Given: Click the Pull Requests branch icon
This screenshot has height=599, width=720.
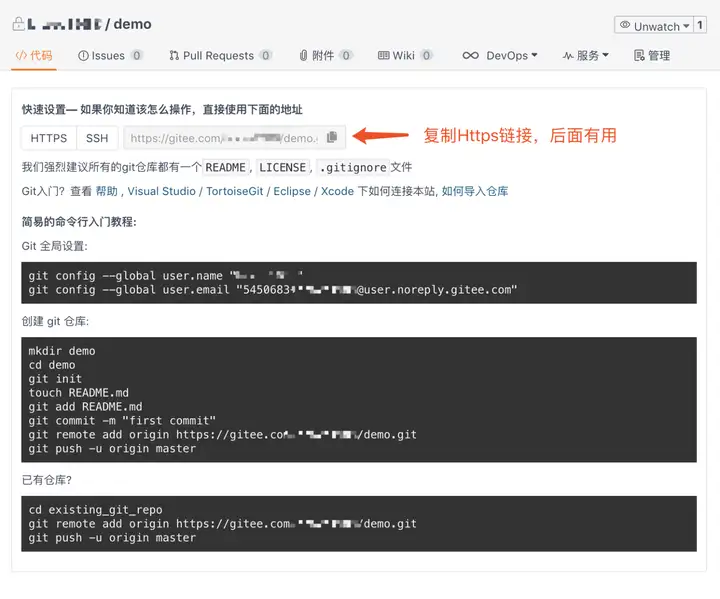Looking at the screenshot, I should [x=174, y=56].
